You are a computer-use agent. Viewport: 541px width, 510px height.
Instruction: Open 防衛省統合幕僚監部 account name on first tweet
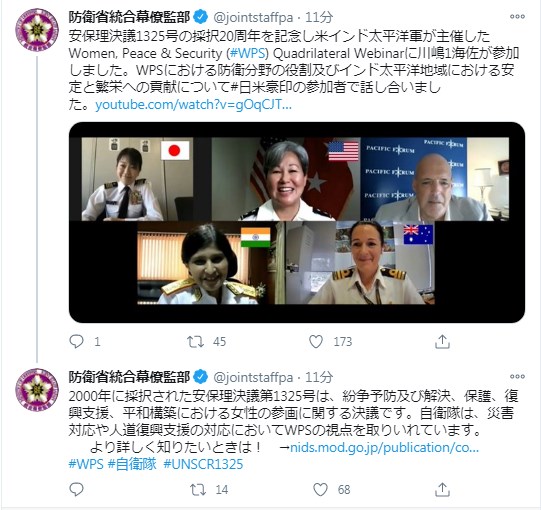129,17
